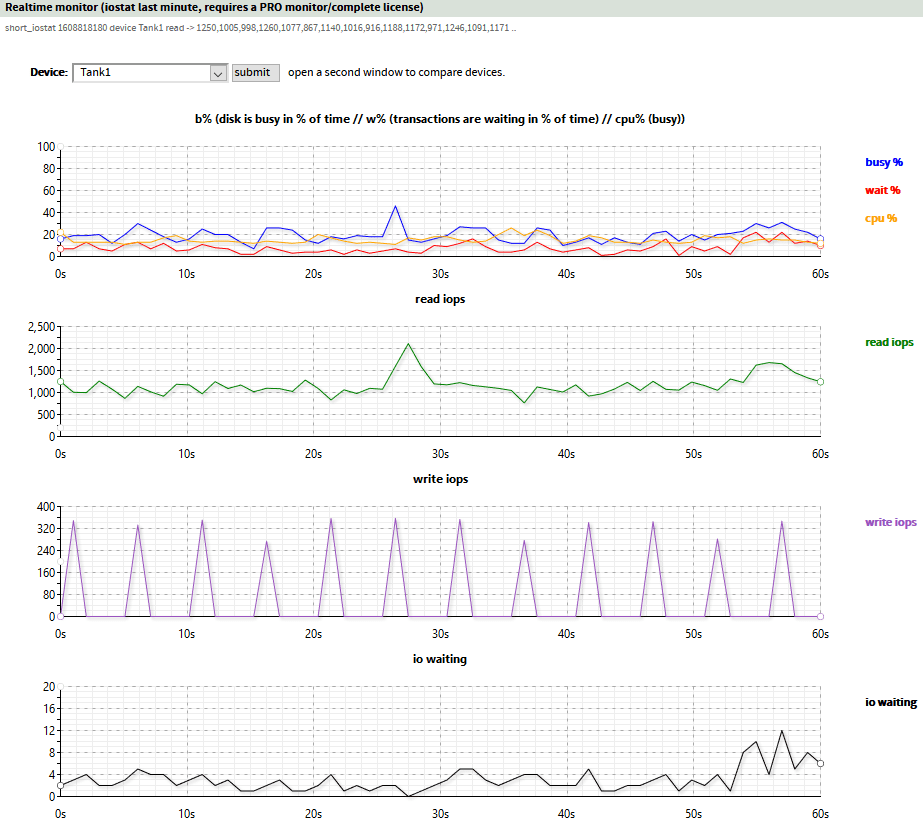Viewport: 923px width, 831px height.
Task: Select the wait % legend entry
Action: (882, 190)
